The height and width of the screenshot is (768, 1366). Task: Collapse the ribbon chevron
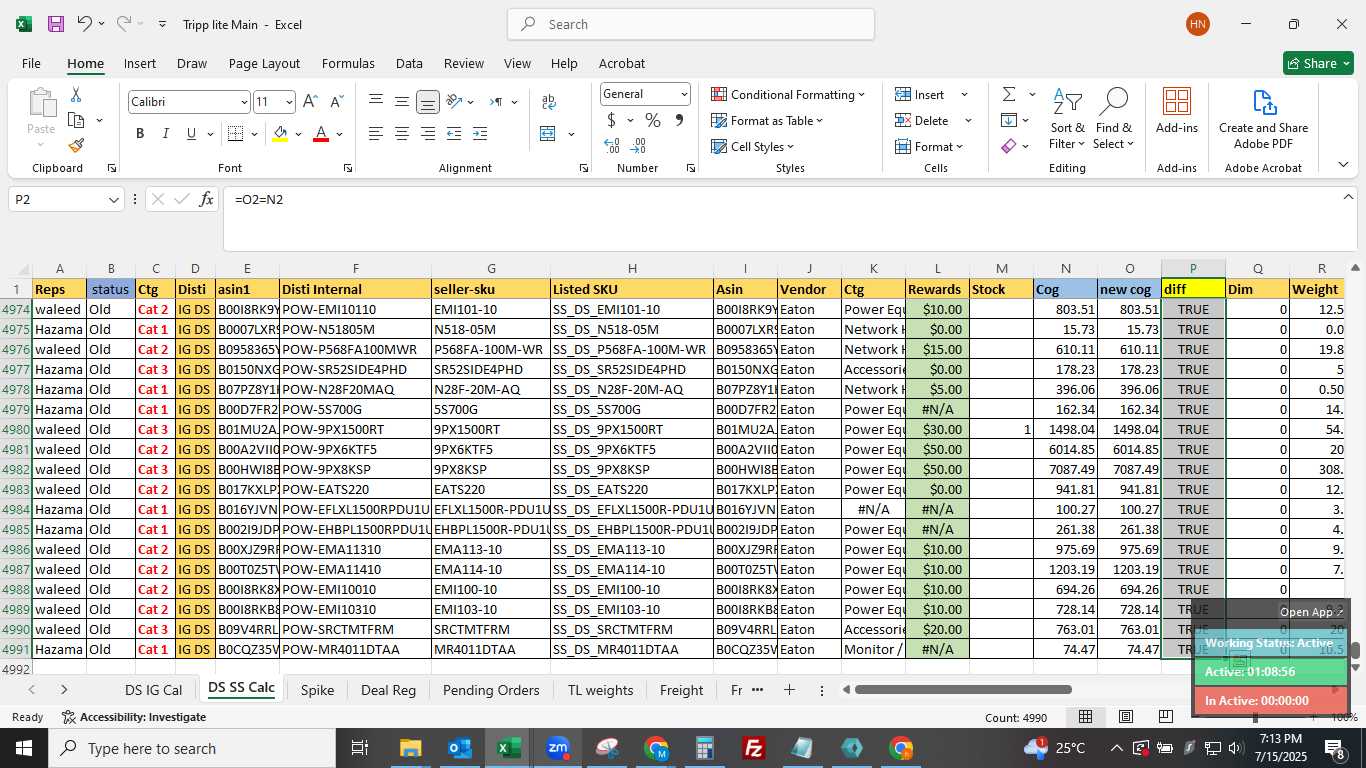pyautogui.click(x=1343, y=164)
